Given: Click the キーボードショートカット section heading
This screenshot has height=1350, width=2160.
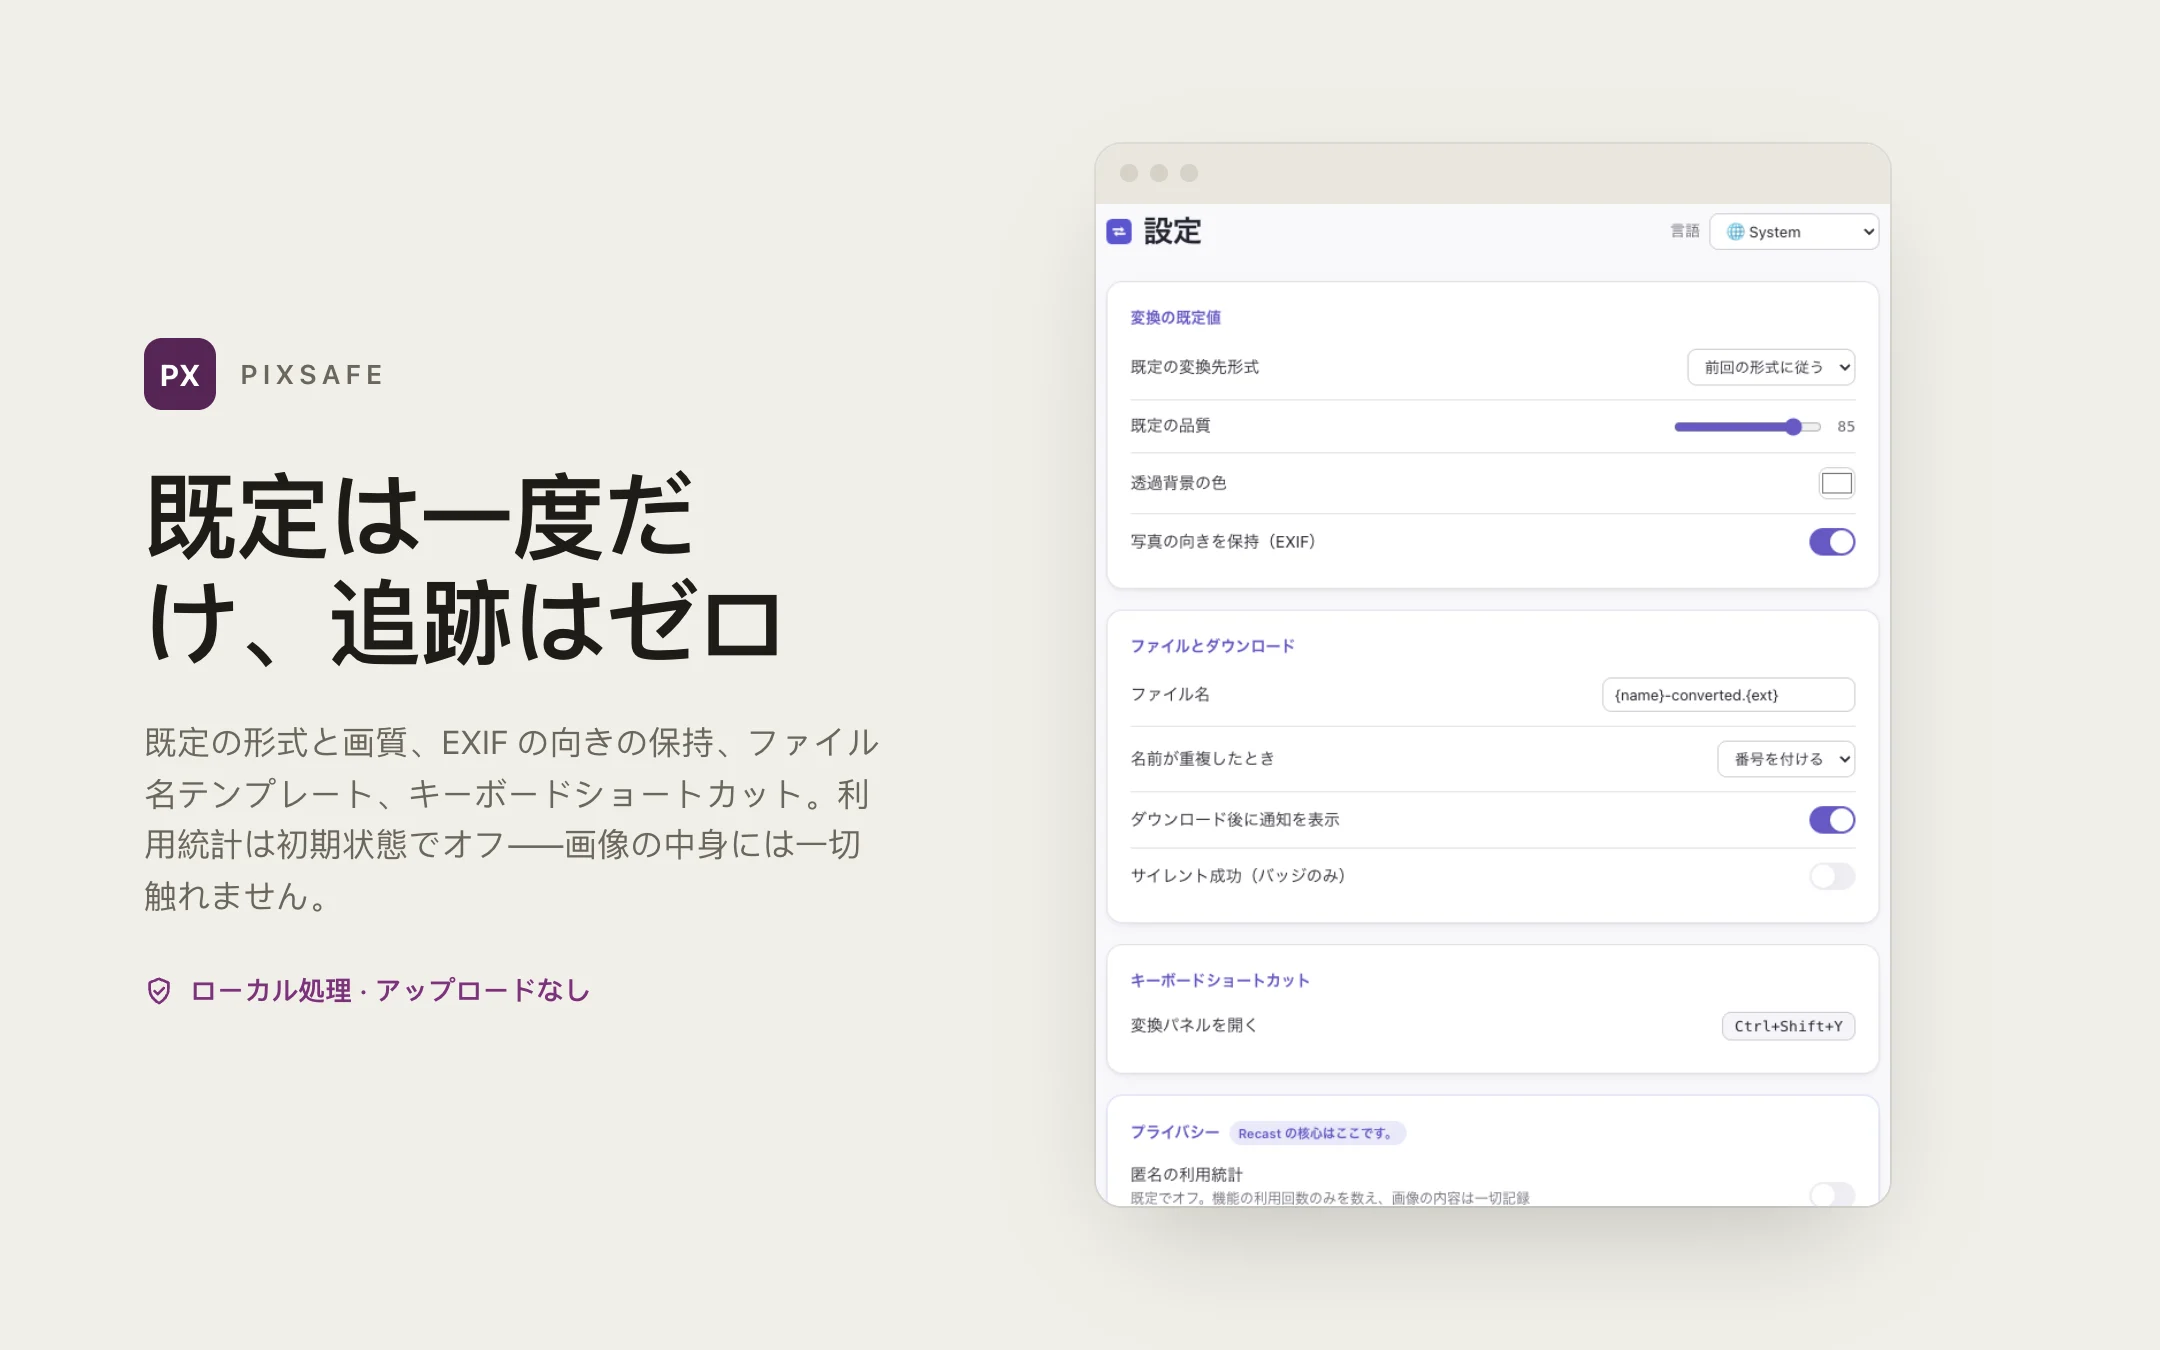Looking at the screenshot, I should point(1219,981).
